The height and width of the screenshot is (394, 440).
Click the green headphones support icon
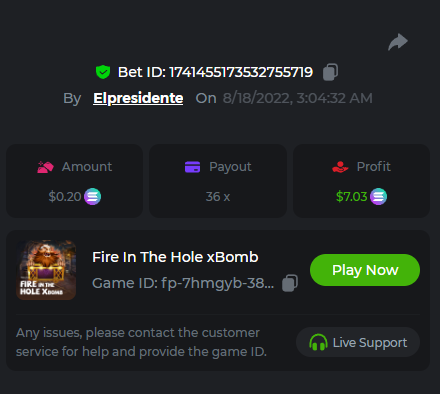coord(318,342)
